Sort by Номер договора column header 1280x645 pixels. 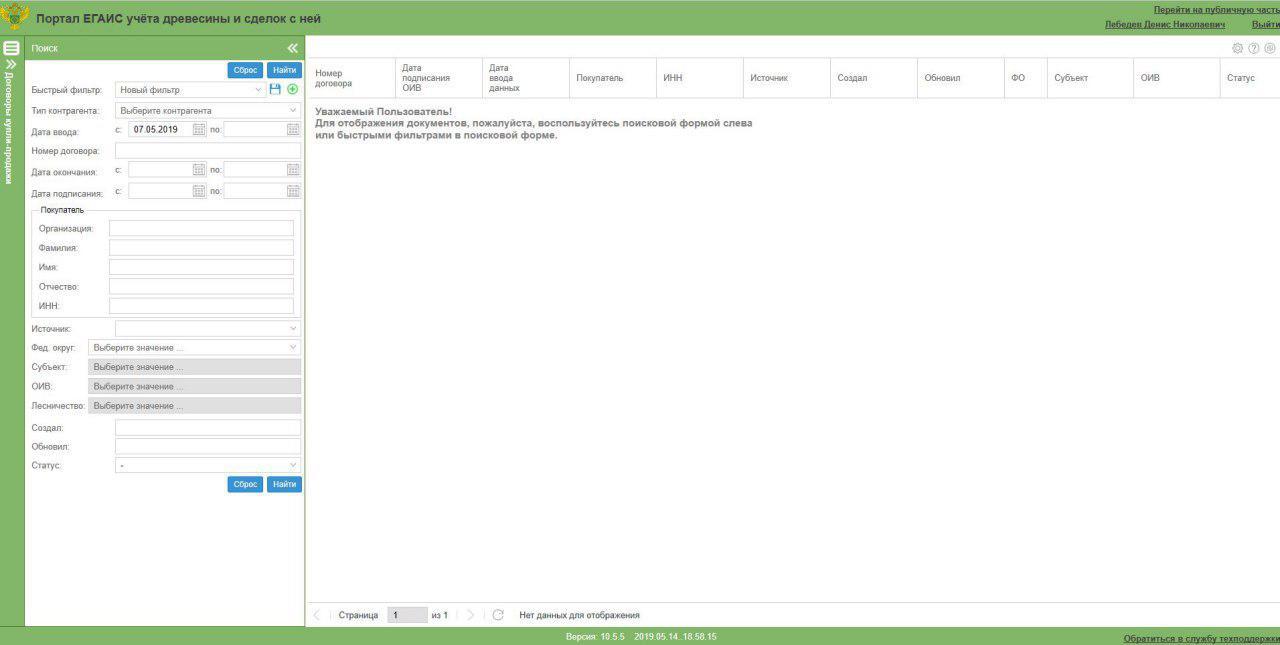point(350,78)
